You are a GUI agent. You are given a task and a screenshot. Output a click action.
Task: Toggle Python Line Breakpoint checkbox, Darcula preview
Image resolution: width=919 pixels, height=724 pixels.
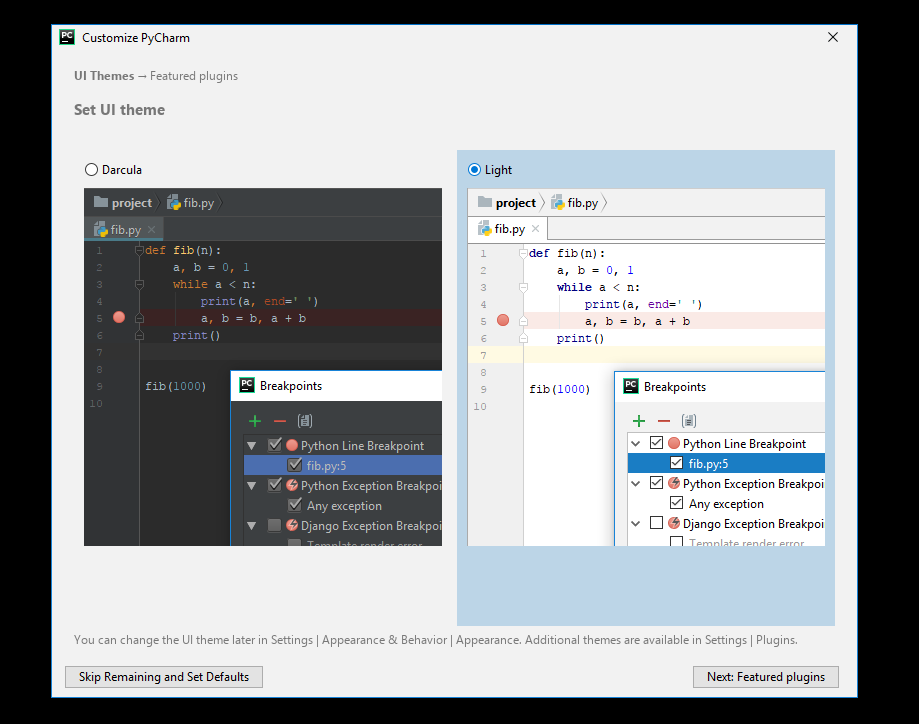(x=274, y=445)
